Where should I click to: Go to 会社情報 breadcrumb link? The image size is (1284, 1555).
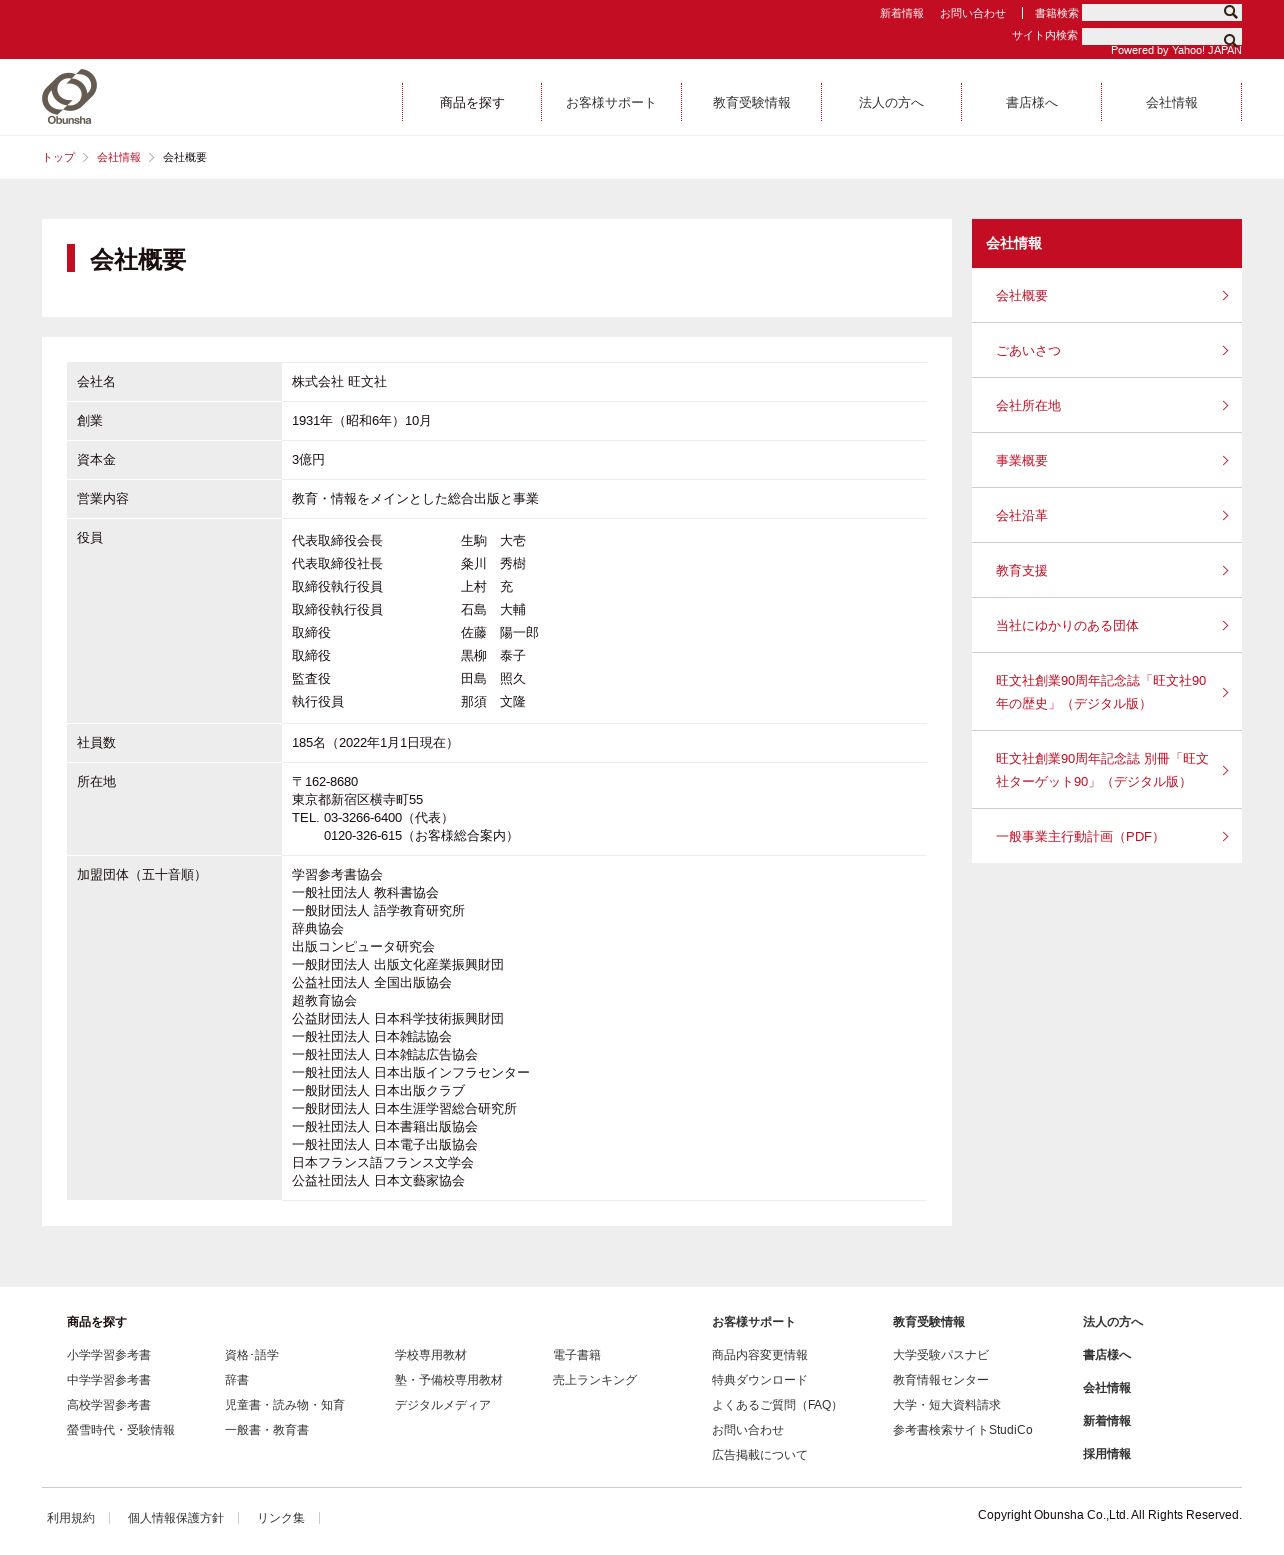click(118, 157)
